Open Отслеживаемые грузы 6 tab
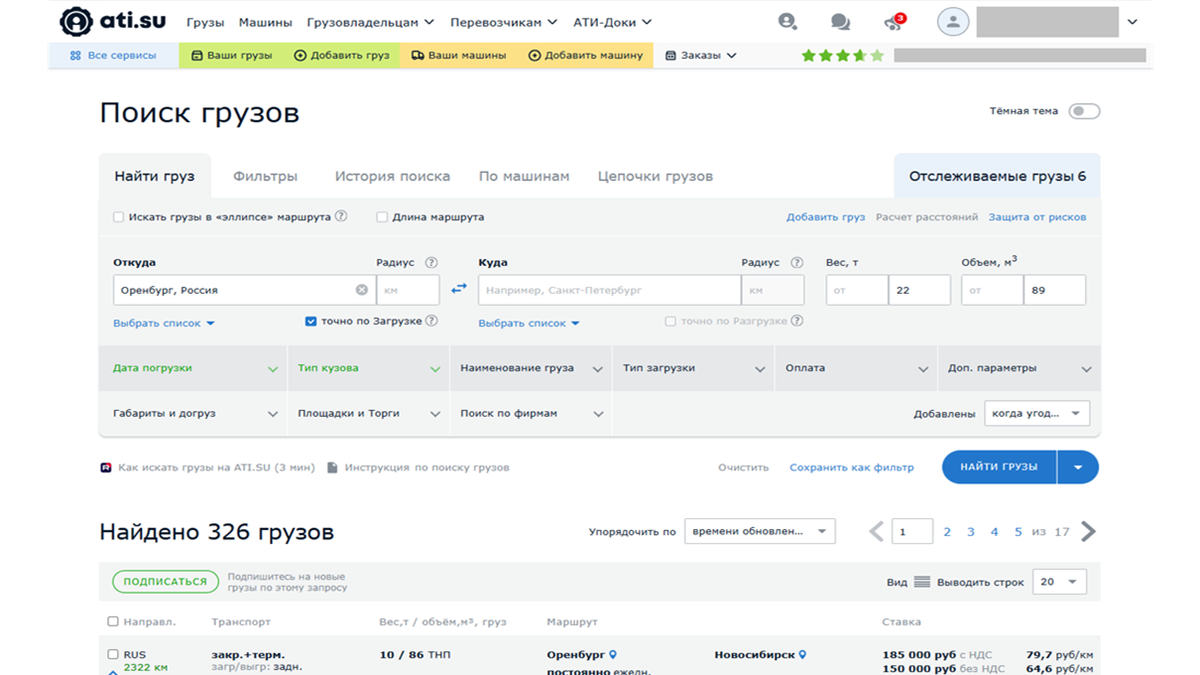The image size is (1200, 675). (997, 176)
